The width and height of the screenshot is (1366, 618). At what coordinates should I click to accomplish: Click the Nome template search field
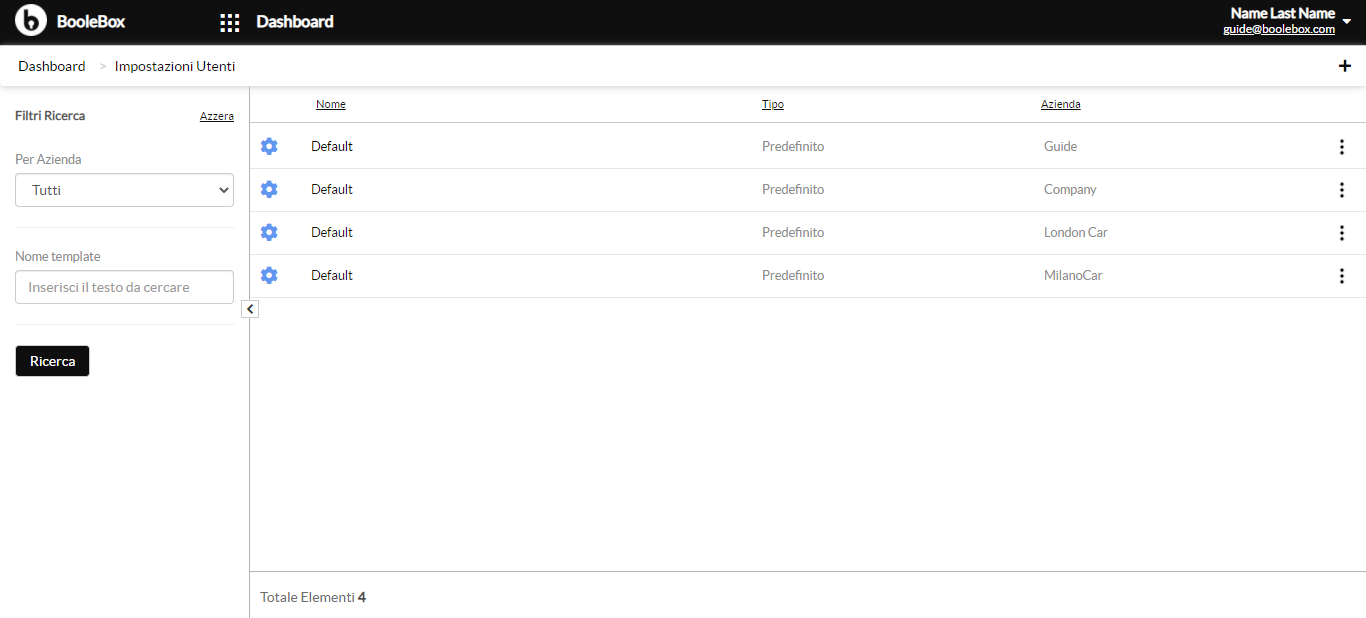(124, 287)
